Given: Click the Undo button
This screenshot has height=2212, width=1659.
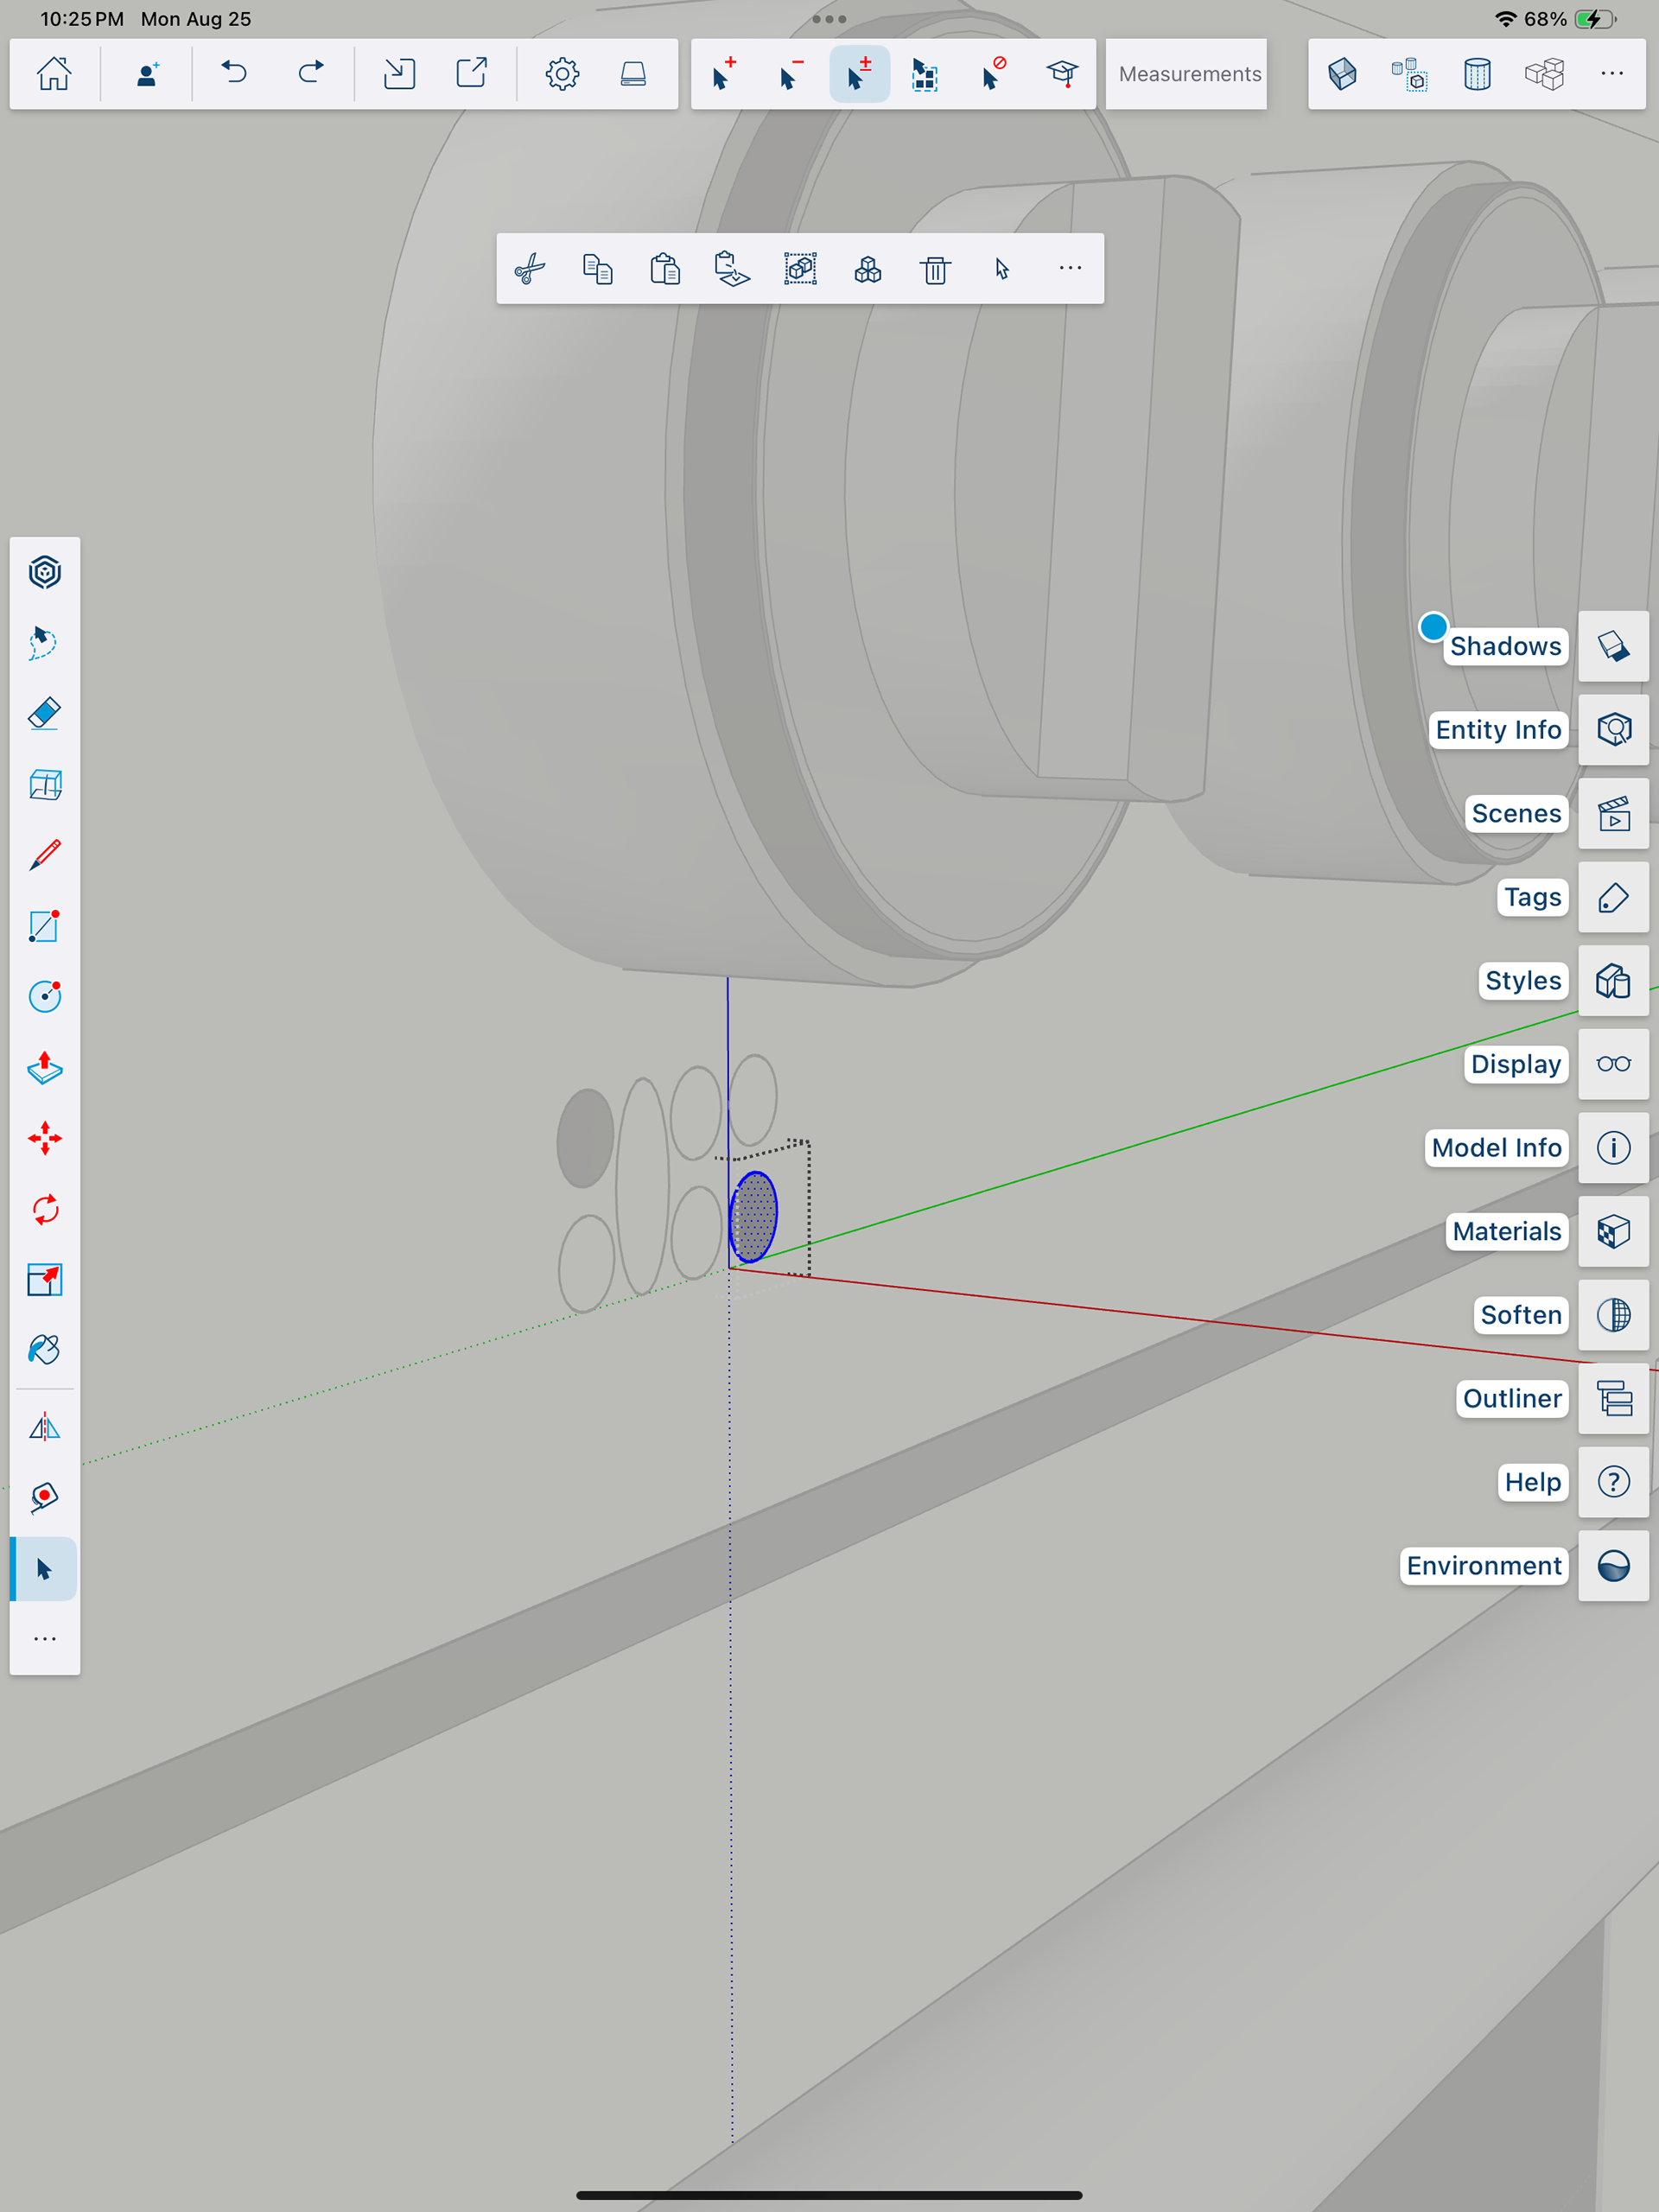Looking at the screenshot, I should point(234,74).
